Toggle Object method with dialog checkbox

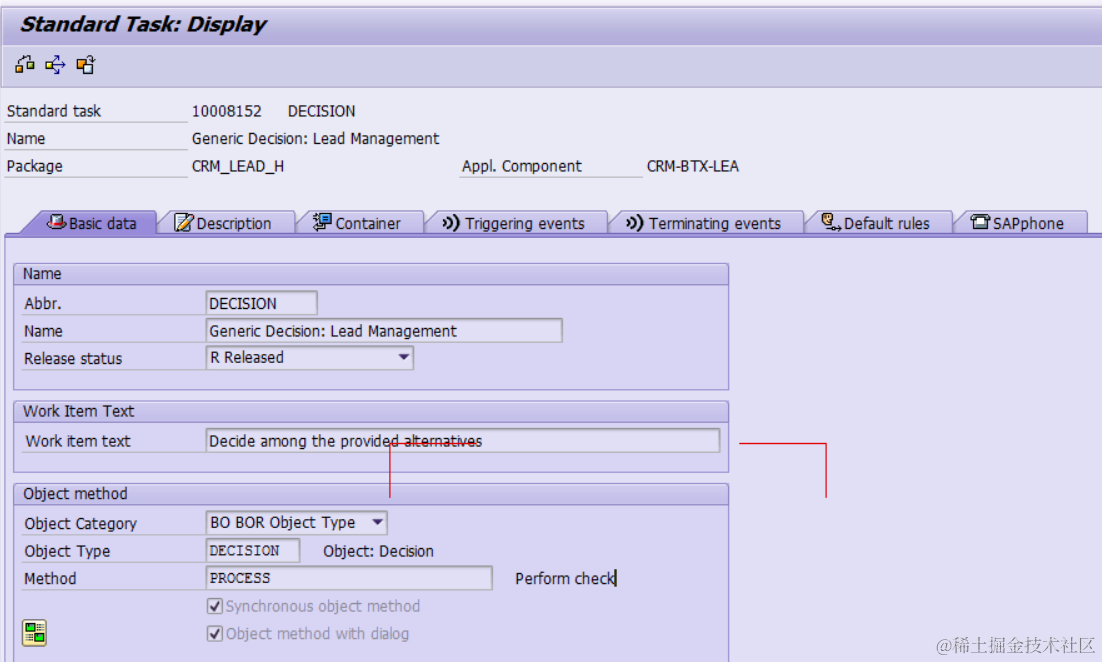pyautogui.click(x=215, y=633)
